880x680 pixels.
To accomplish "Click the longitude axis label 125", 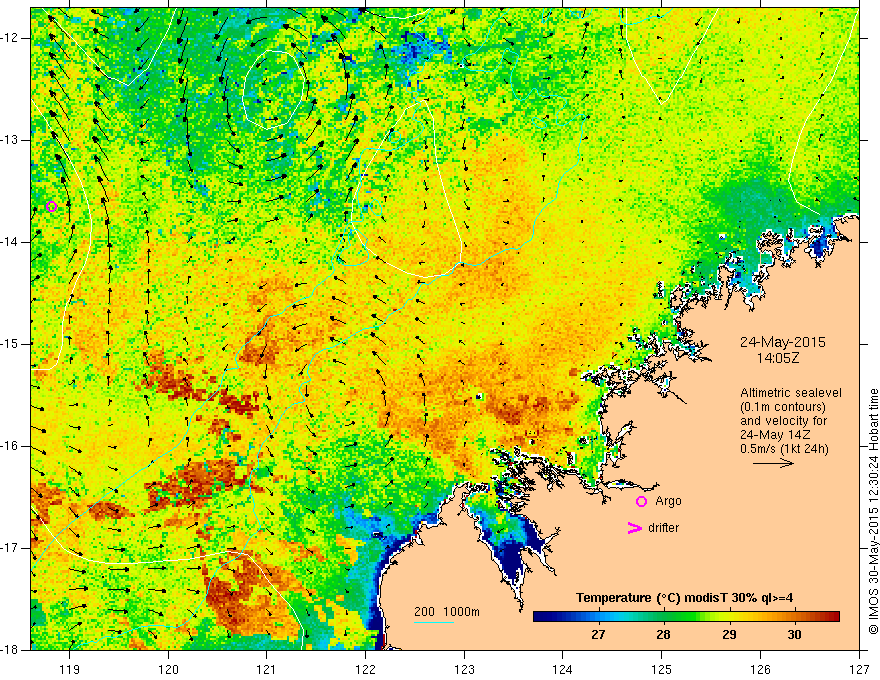I will point(662,669).
